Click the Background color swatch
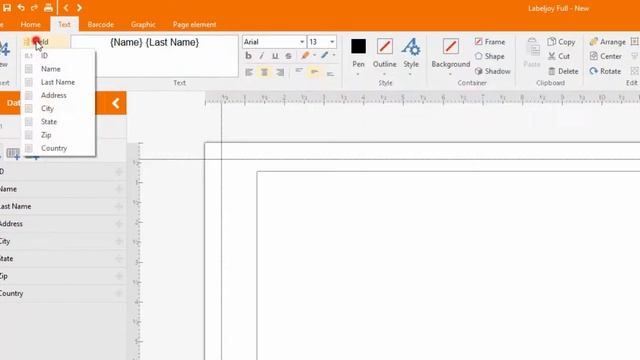The width and height of the screenshot is (640, 360). [x=451, y=46]
